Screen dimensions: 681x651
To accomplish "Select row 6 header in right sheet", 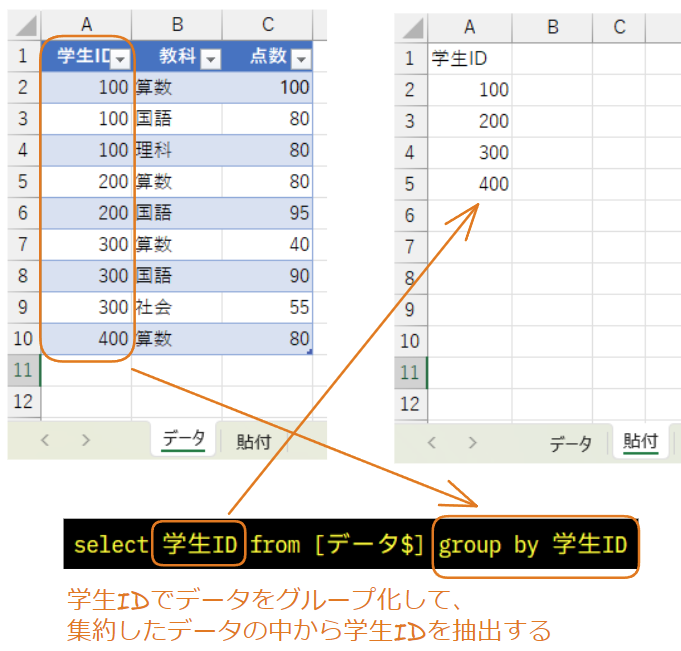I will click(x=410, y=215).
